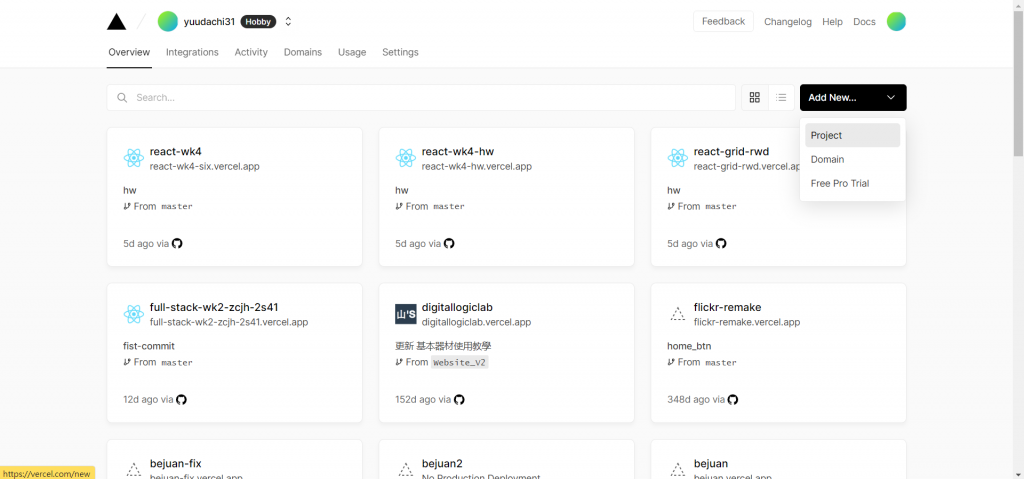The width and height of the screenshot is (1024, 479).
Task: Click GitHub icon on react-wk4-hw card
Action: [x=449, y=243]
